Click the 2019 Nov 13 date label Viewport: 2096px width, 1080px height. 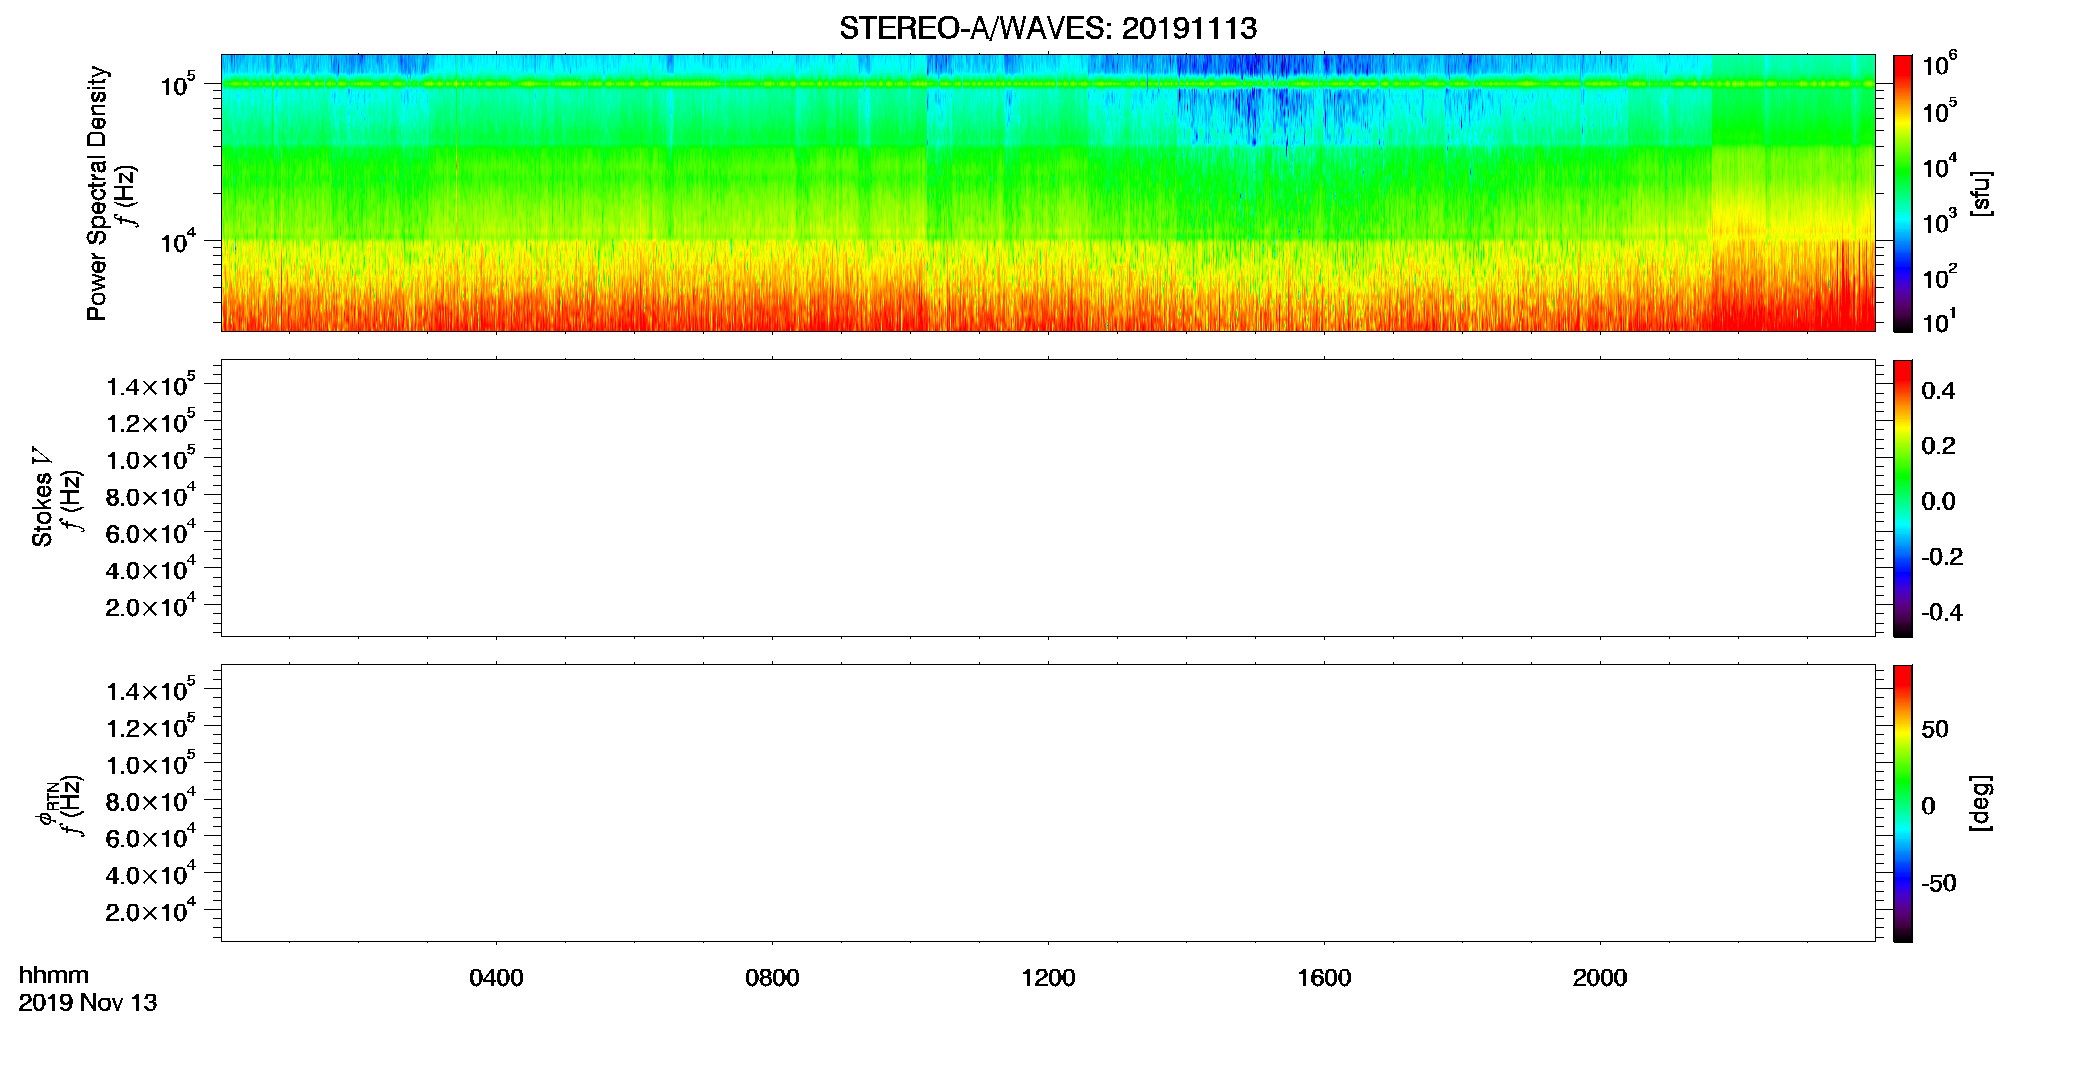(88, 1003)
